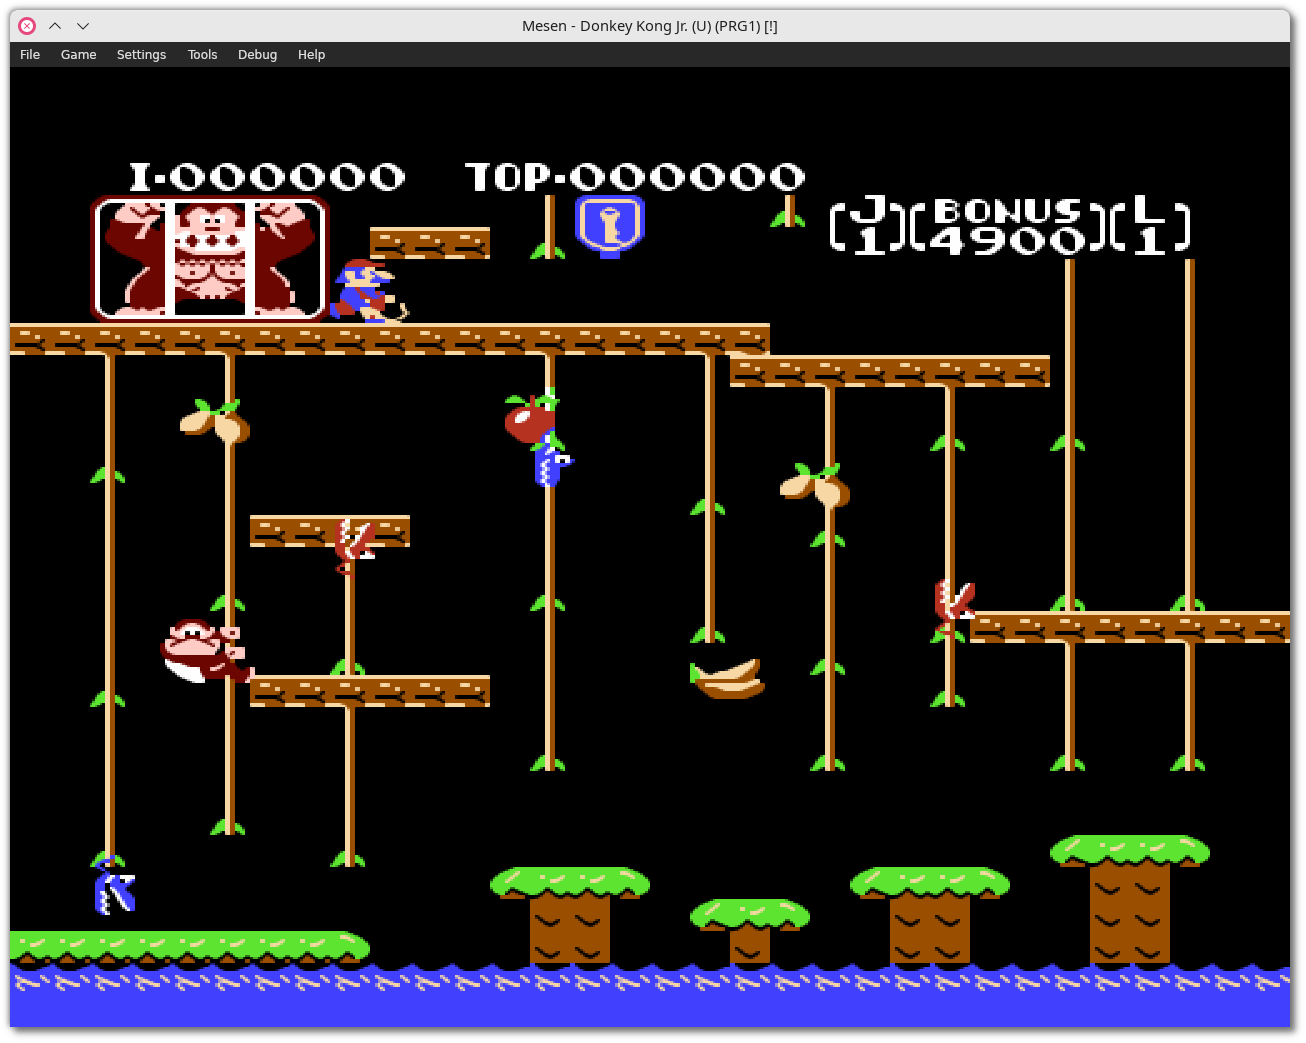The height and width of the screenshot is (1043, 1306).
Task: Click the J lives counter
Action: tap(870, 226)
